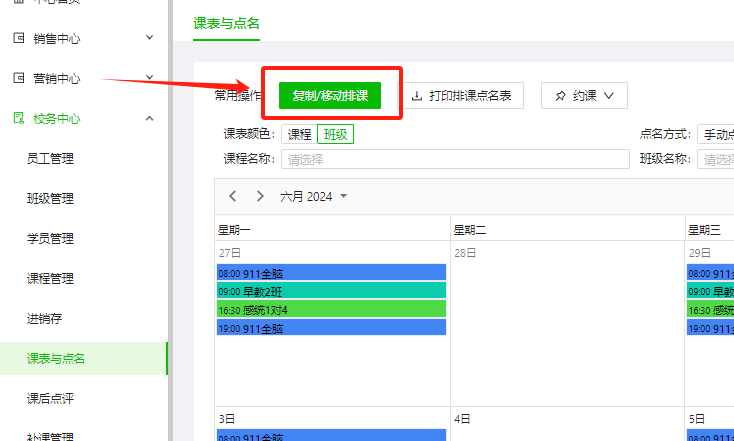Expand the 销售中心 menu chevron

pyautogui.click(x=149, y=39)
